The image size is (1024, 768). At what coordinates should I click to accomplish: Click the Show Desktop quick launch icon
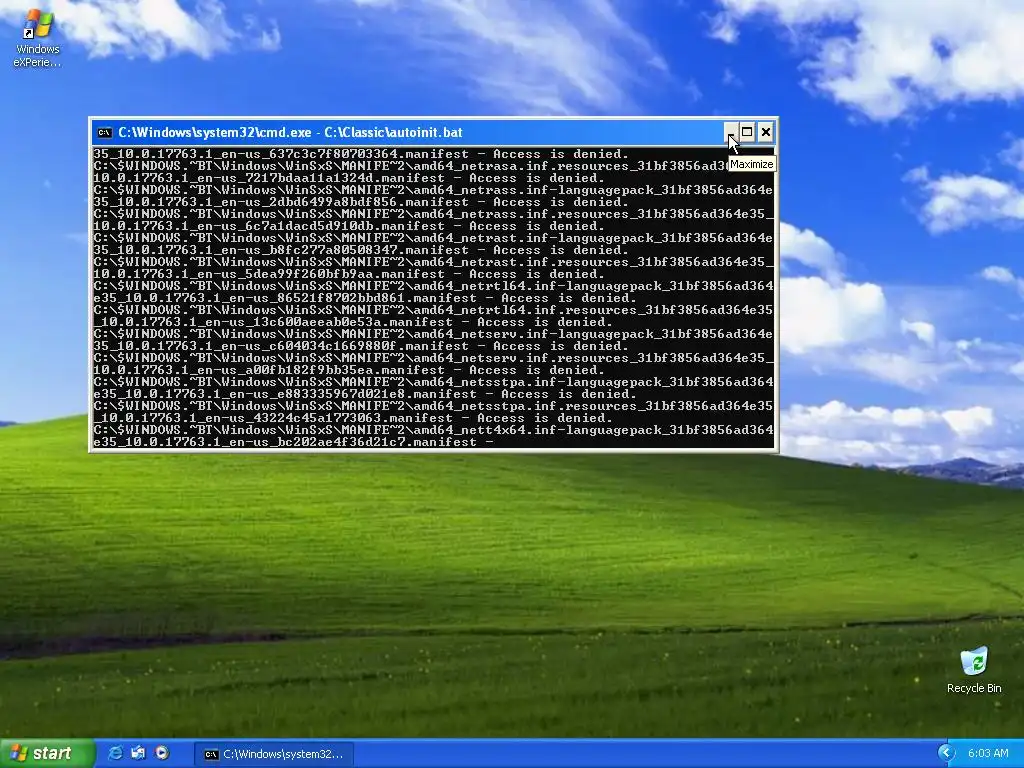click(138, 753)
